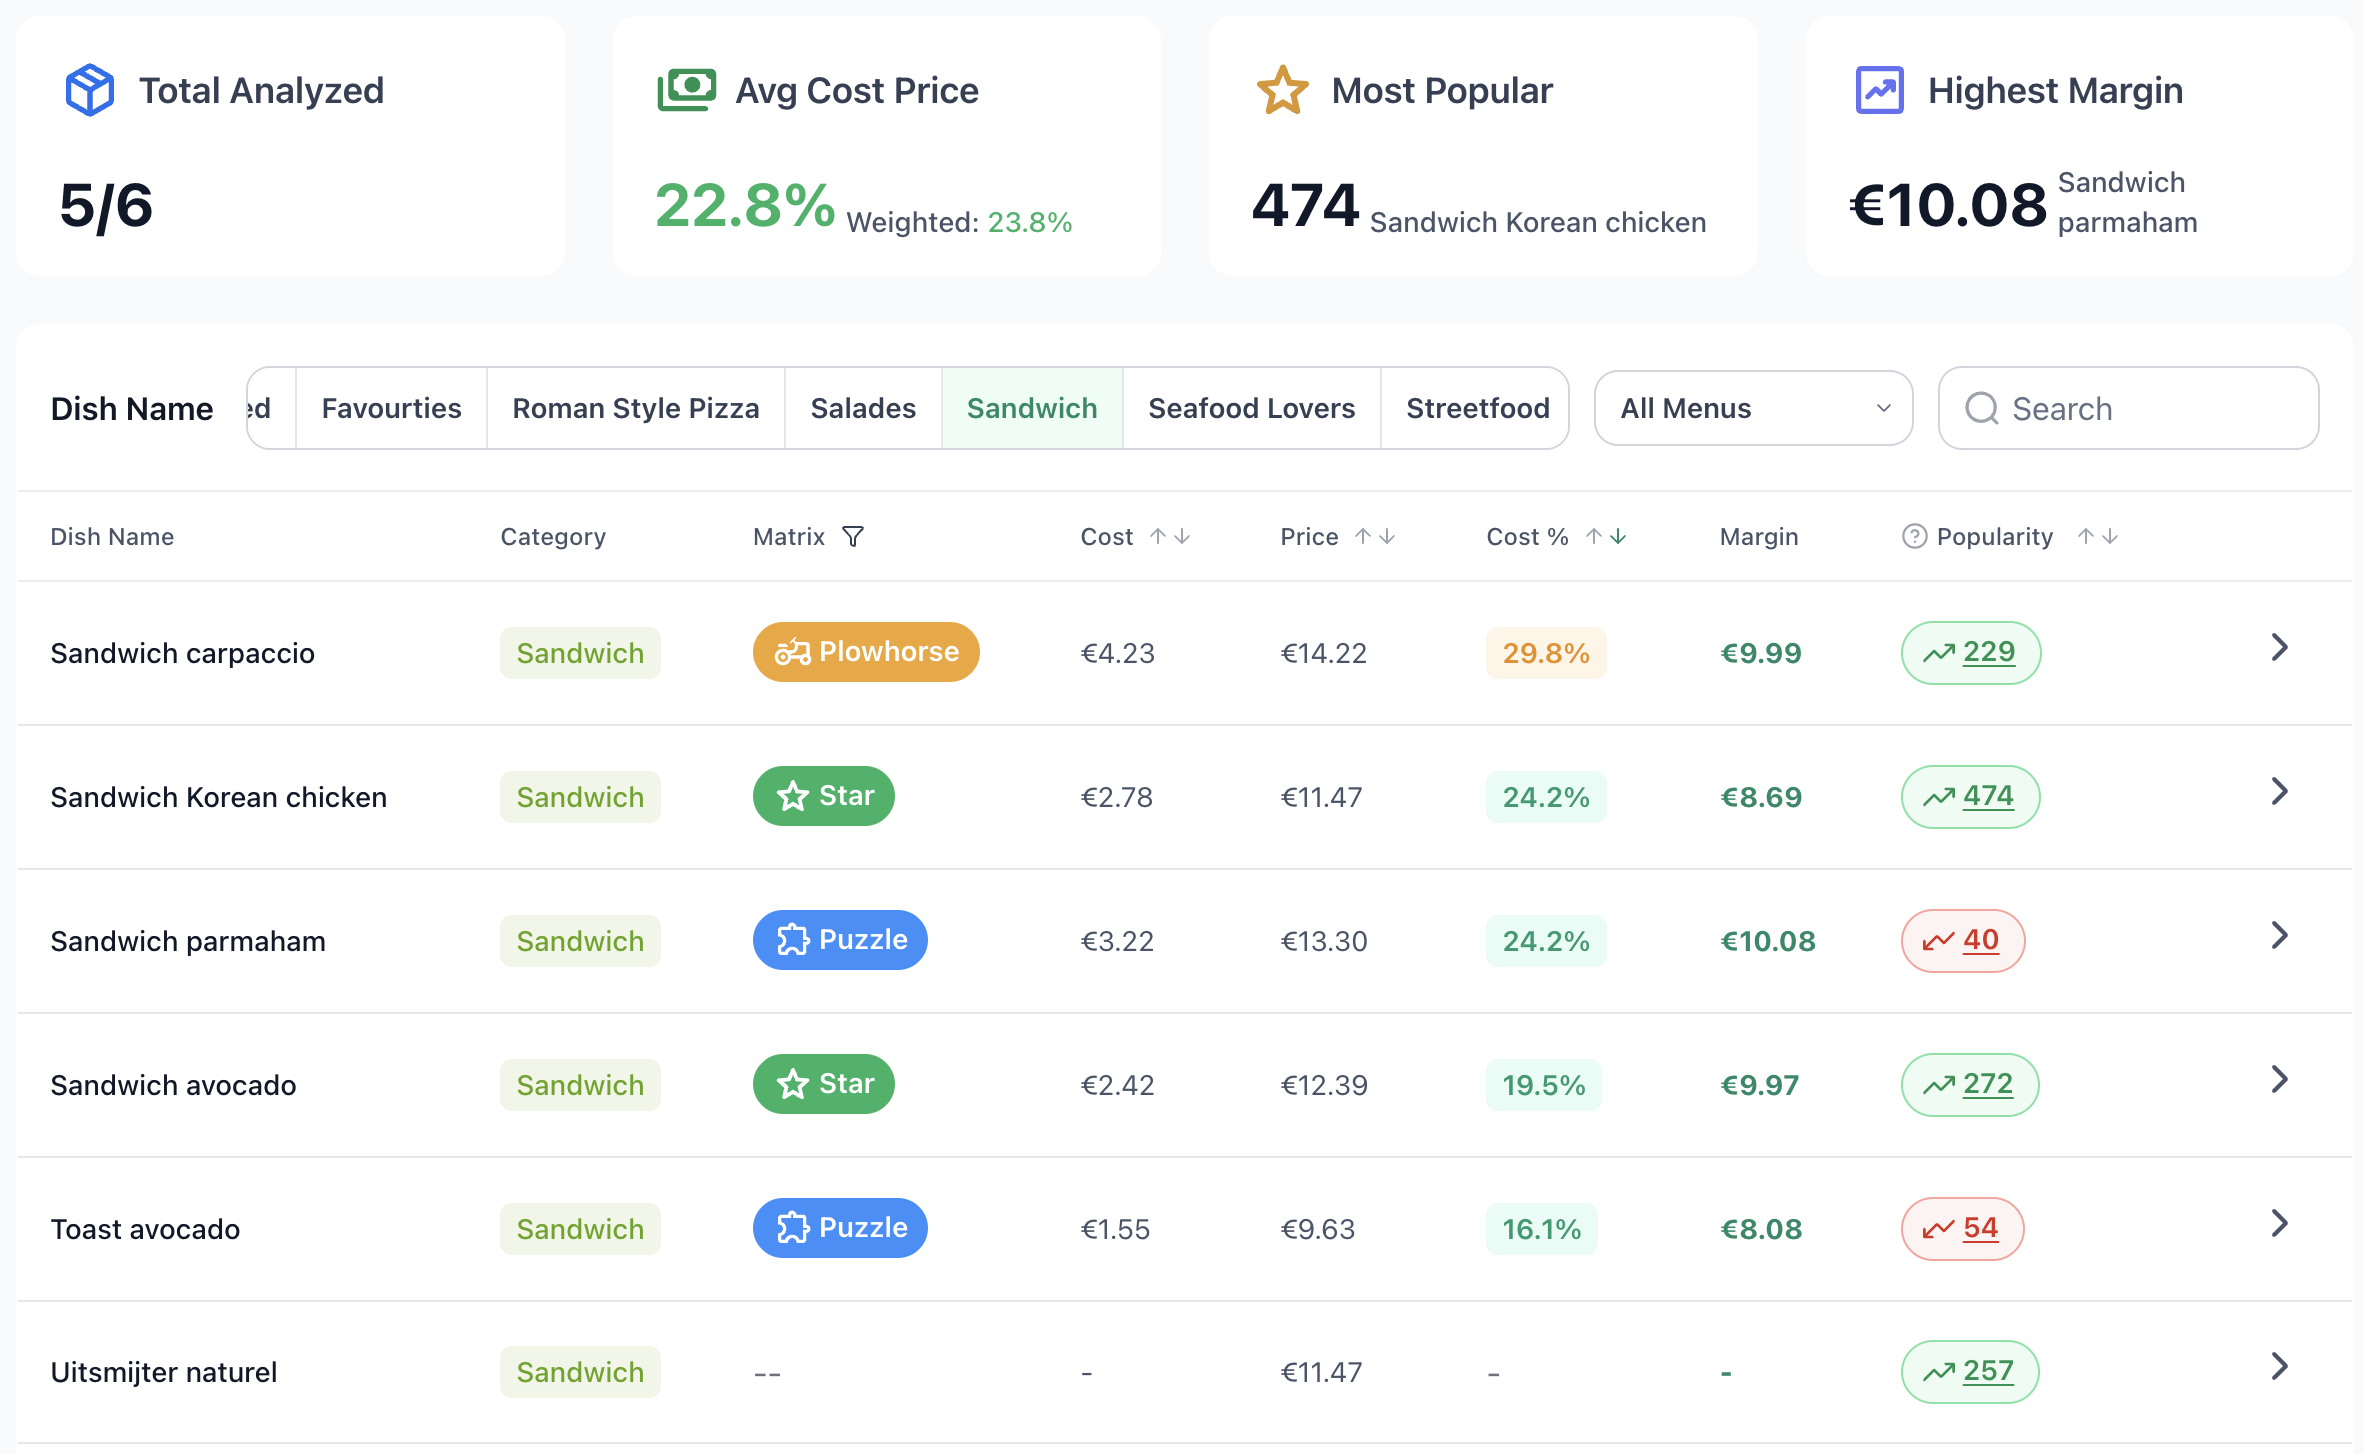Viewport: 2364px width, 1454px height.
Task: Sort the Cost column
Action: [1170, 537]
